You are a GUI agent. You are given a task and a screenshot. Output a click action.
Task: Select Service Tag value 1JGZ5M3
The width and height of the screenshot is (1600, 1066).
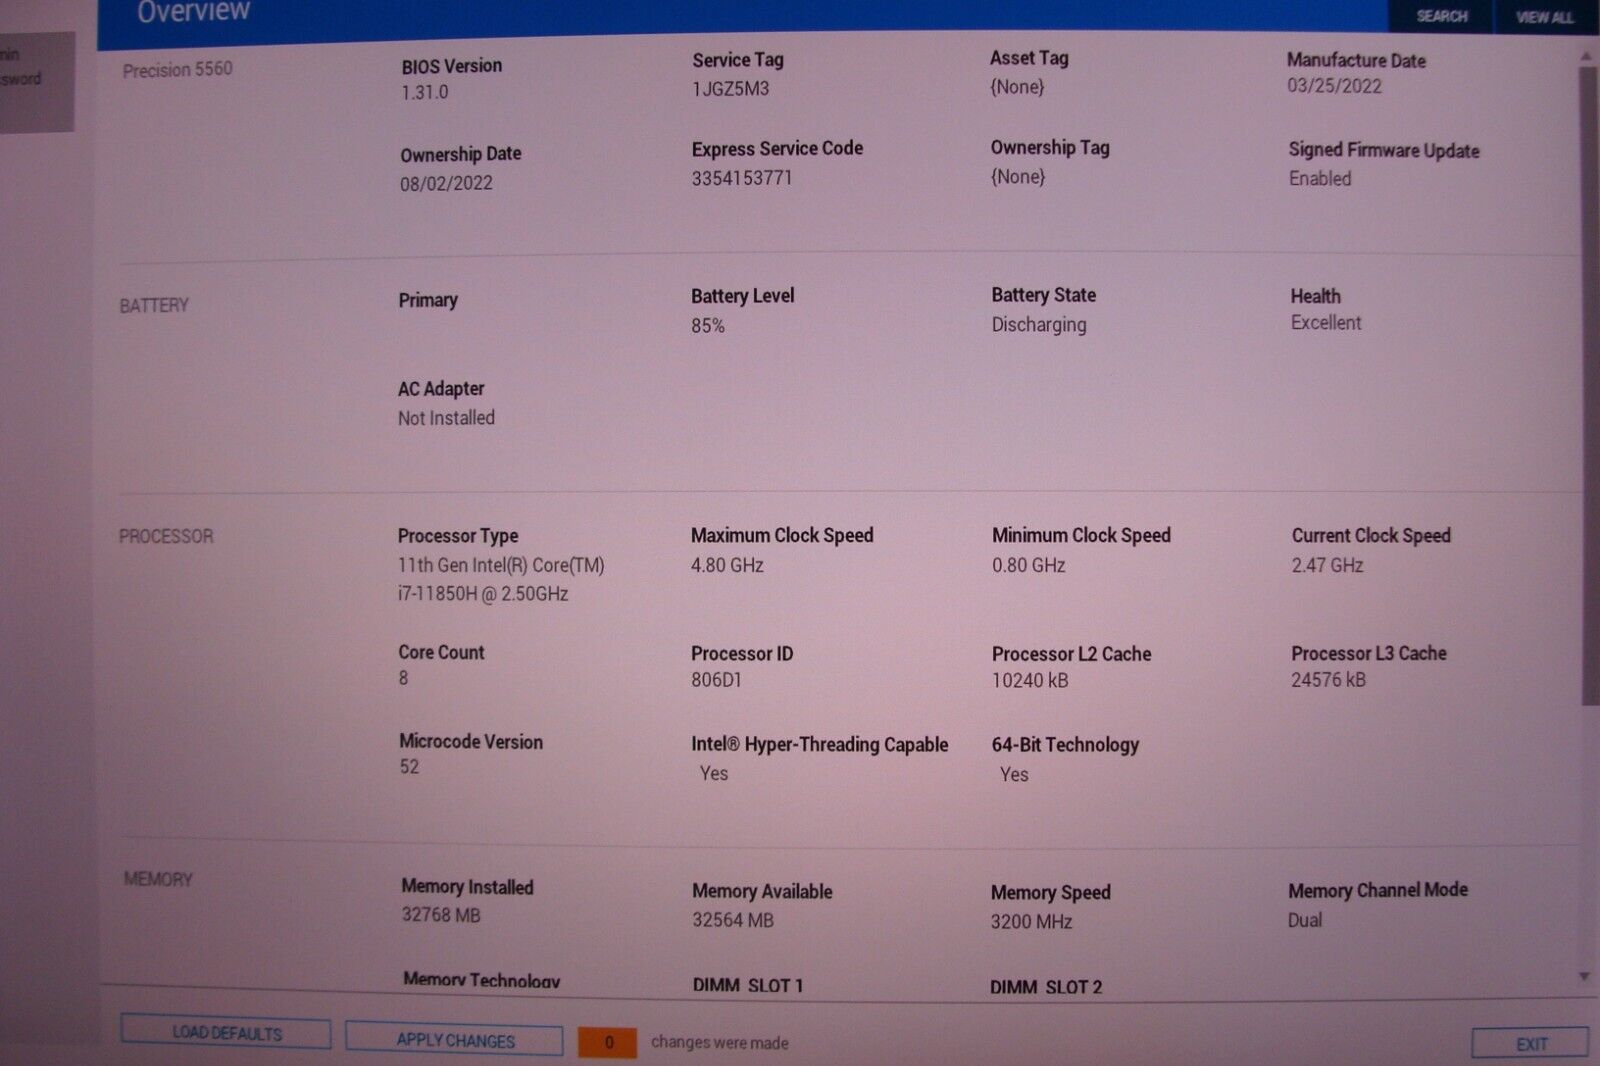click(731, 88)
